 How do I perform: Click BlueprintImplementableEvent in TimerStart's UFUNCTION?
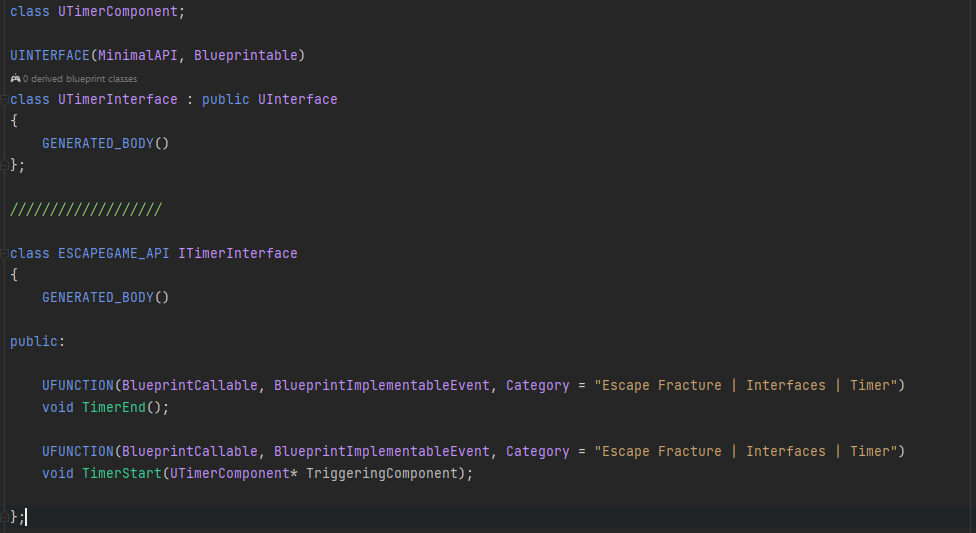point(382,451)
